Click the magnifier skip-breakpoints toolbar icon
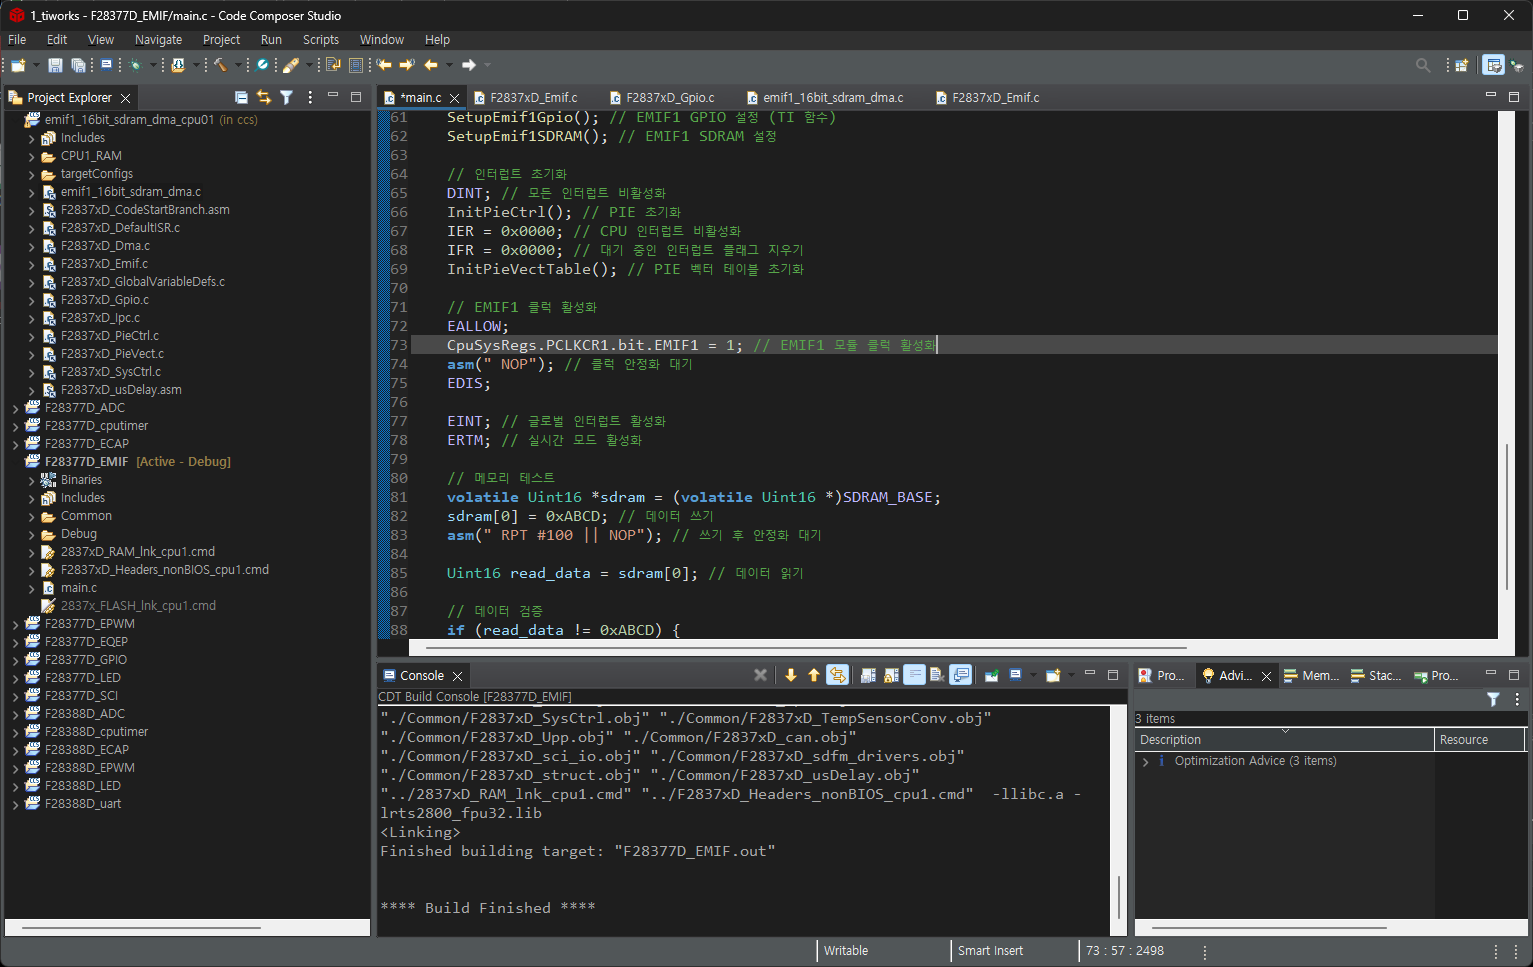Screen dimensions: 1533x967 (x=262, y=65)
